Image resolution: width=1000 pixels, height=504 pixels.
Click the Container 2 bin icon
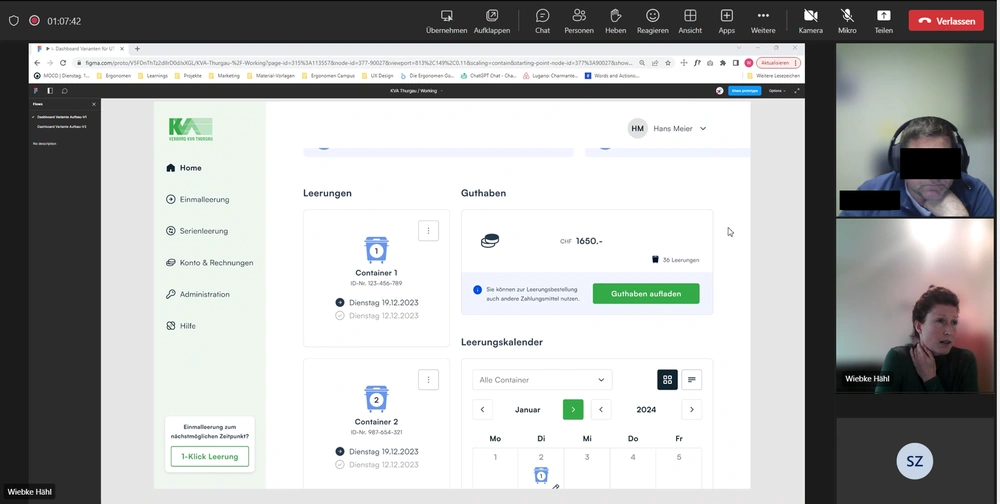click(x=376, y=399)
